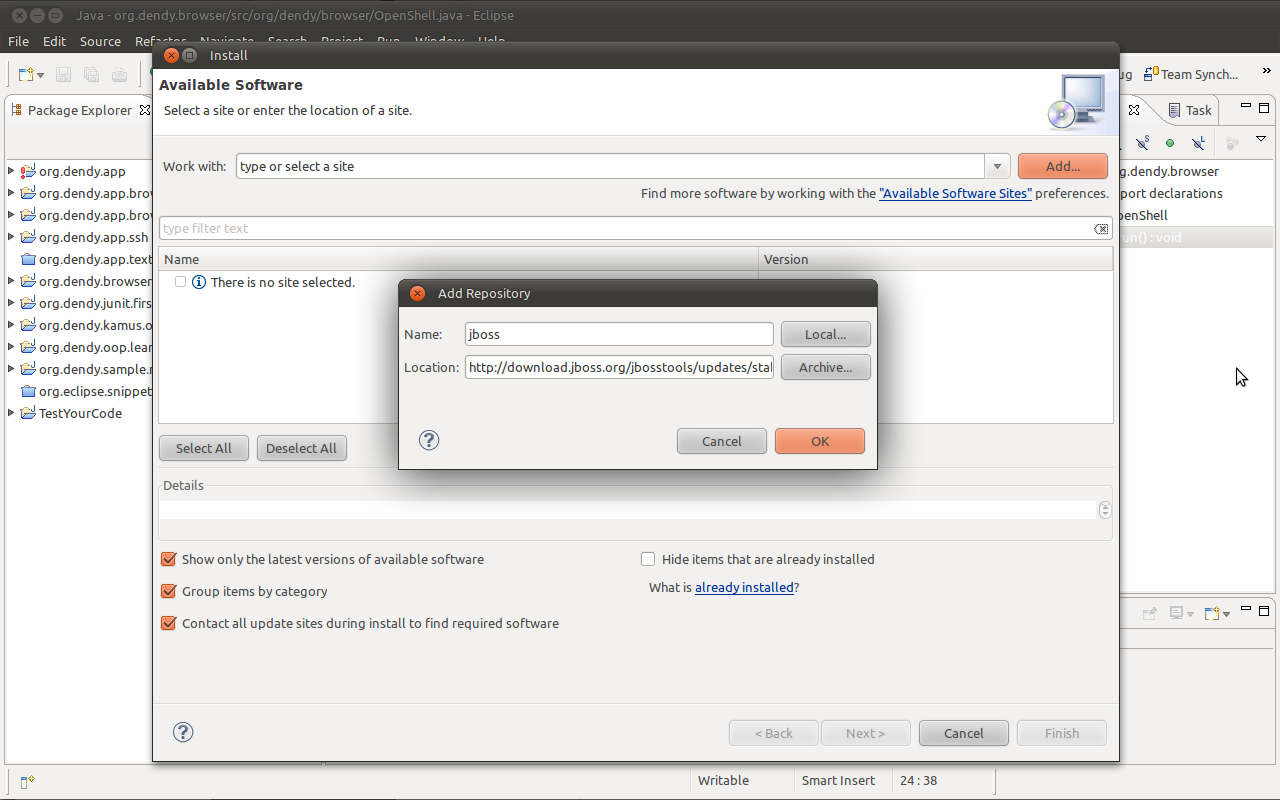Click the Select All button
Viewport: 1280px width, 800px height.
[x=204, y=448]
